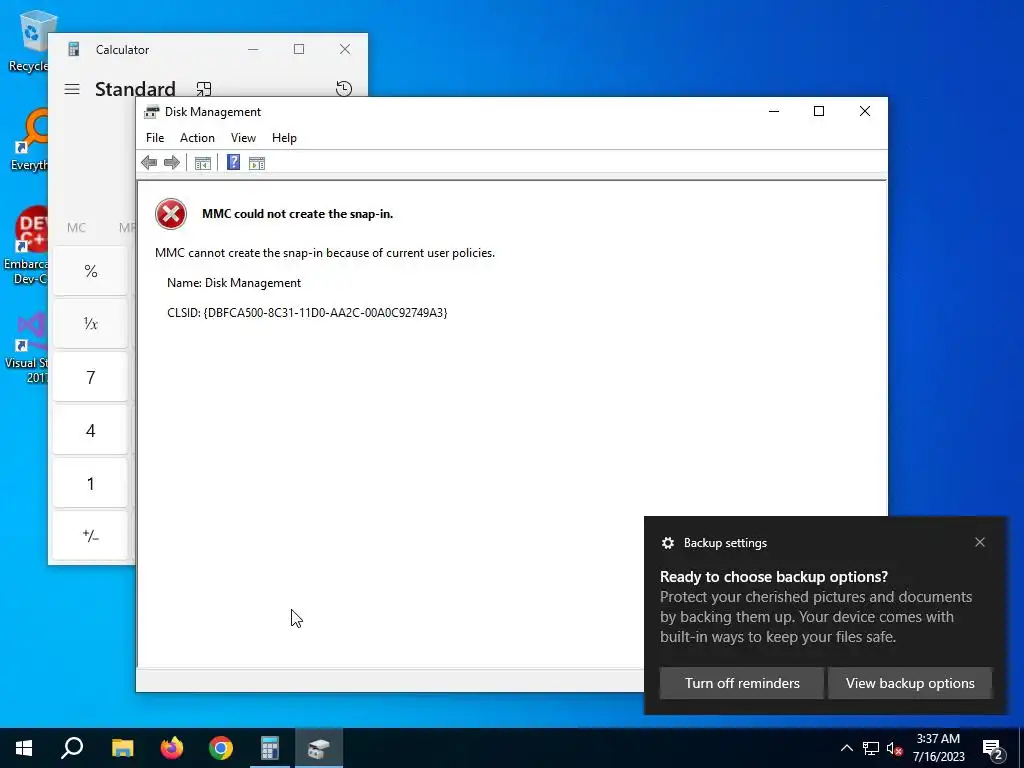This screenshot has width=1024, height=768.
Task: Click the Calculator title bar app icon
Action: [x=74, y=49]
